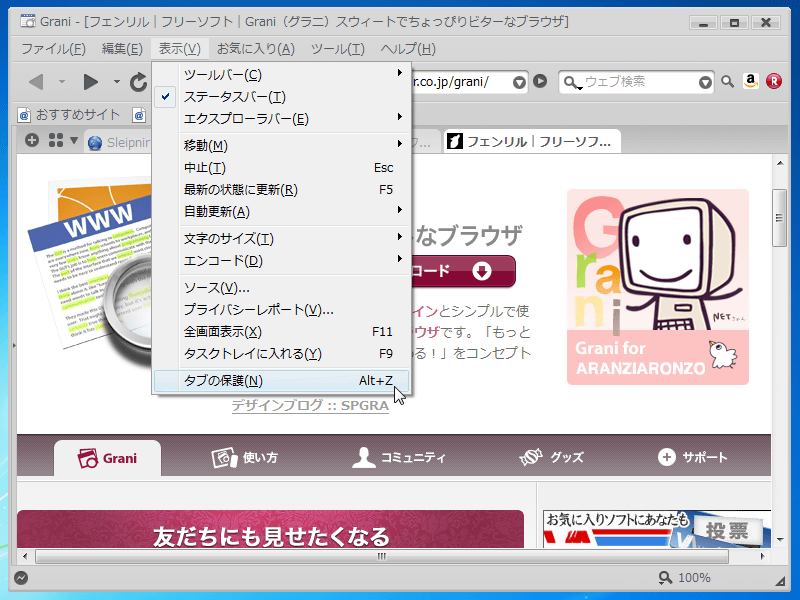
Task: Click the Go button beside the address bar
Action: 540,81
